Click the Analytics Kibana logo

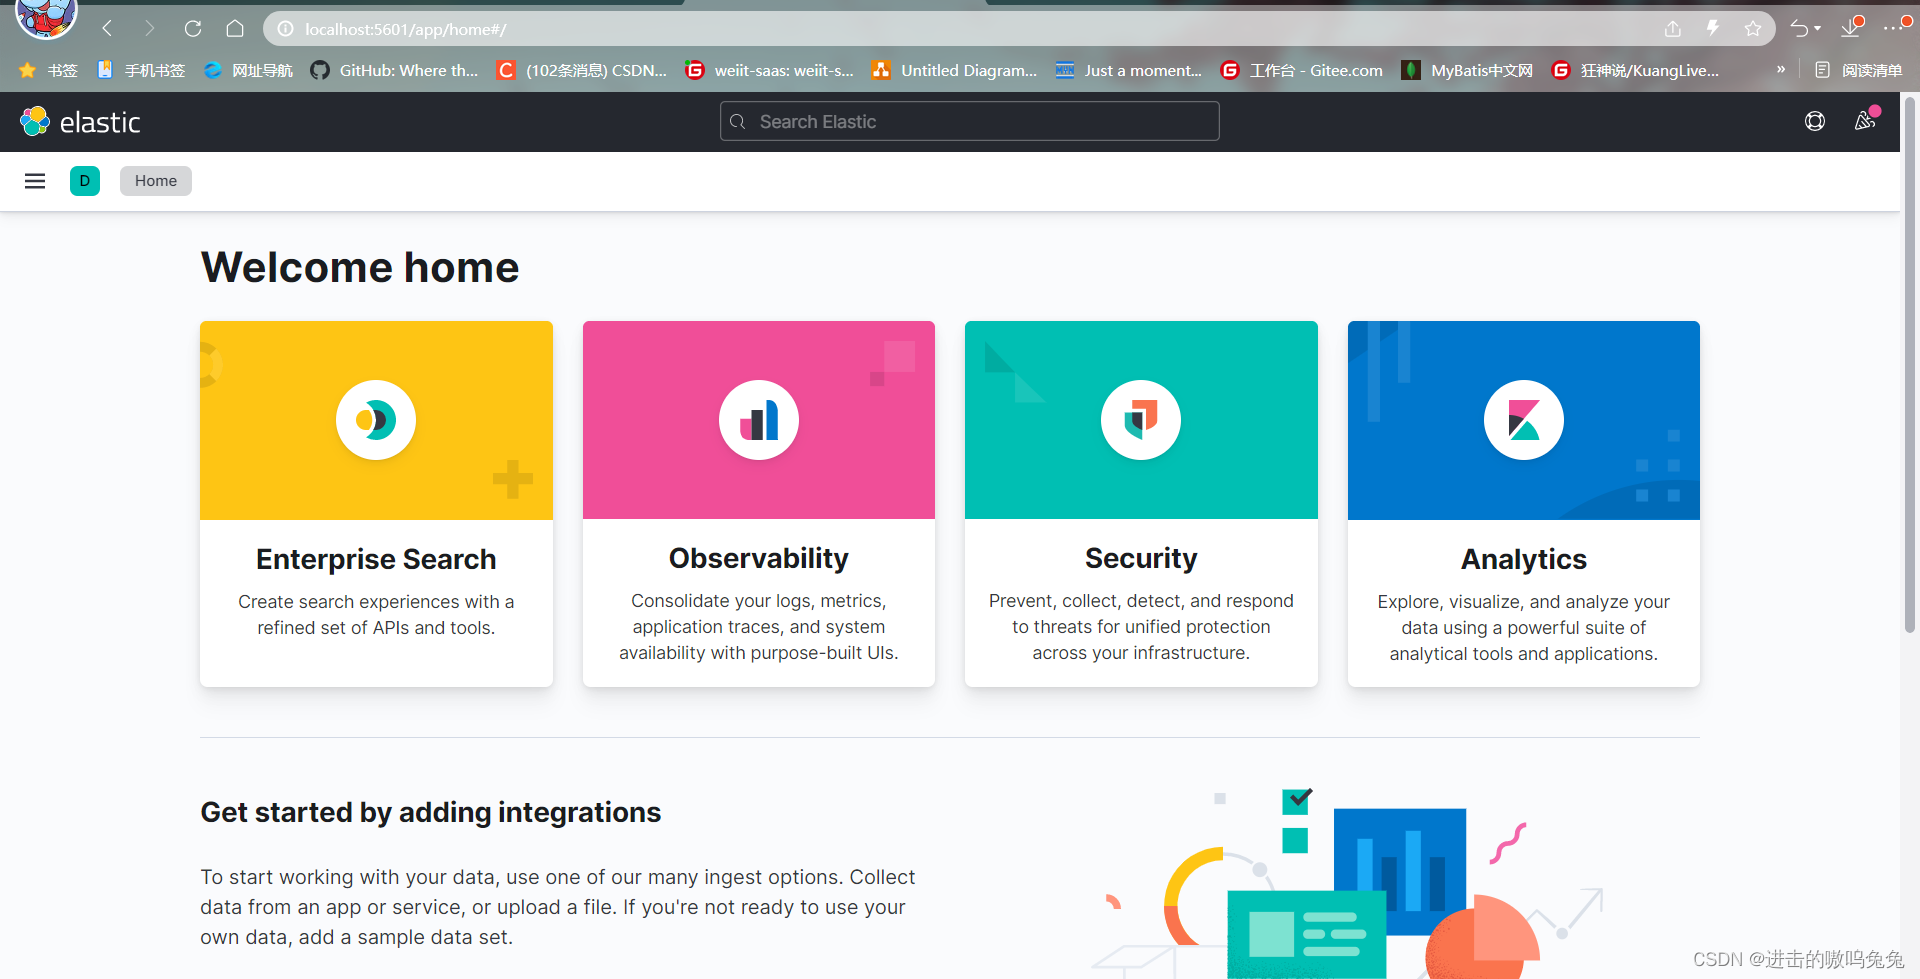tap(1524, 420)
